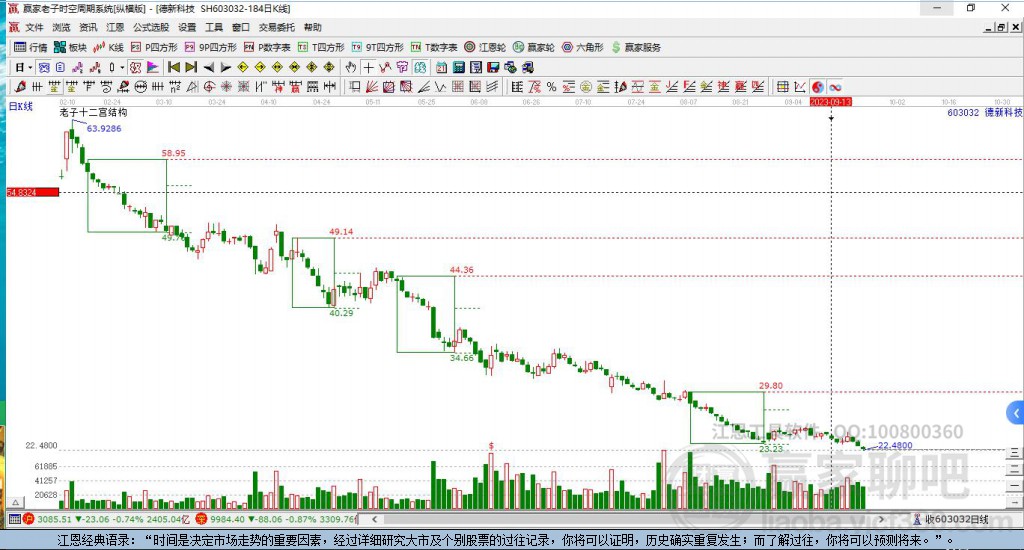Jump to last bar with skip-to-end arrow

click(x=191, y=67)
